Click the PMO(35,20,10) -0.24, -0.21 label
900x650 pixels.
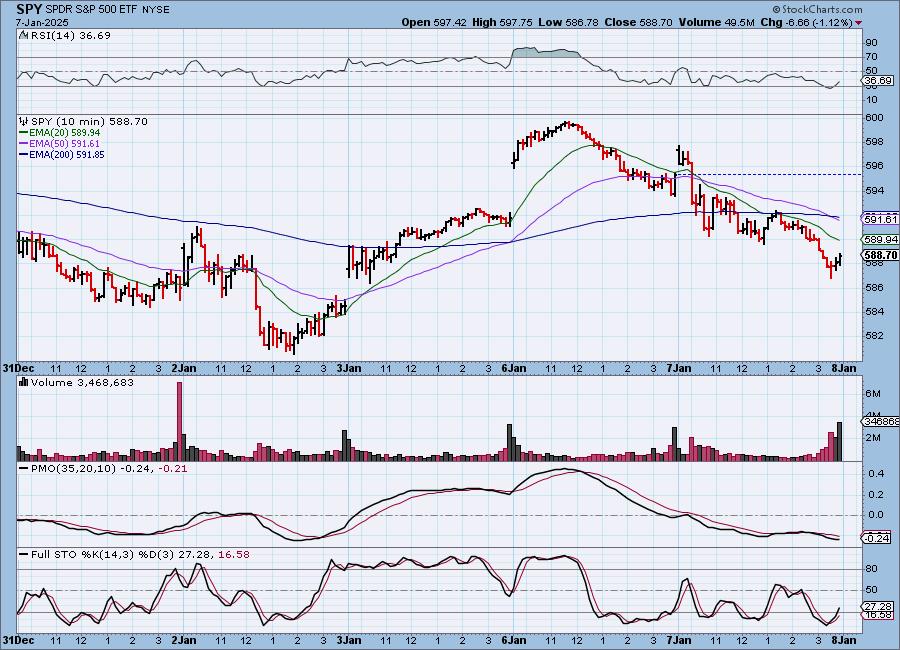108,469
